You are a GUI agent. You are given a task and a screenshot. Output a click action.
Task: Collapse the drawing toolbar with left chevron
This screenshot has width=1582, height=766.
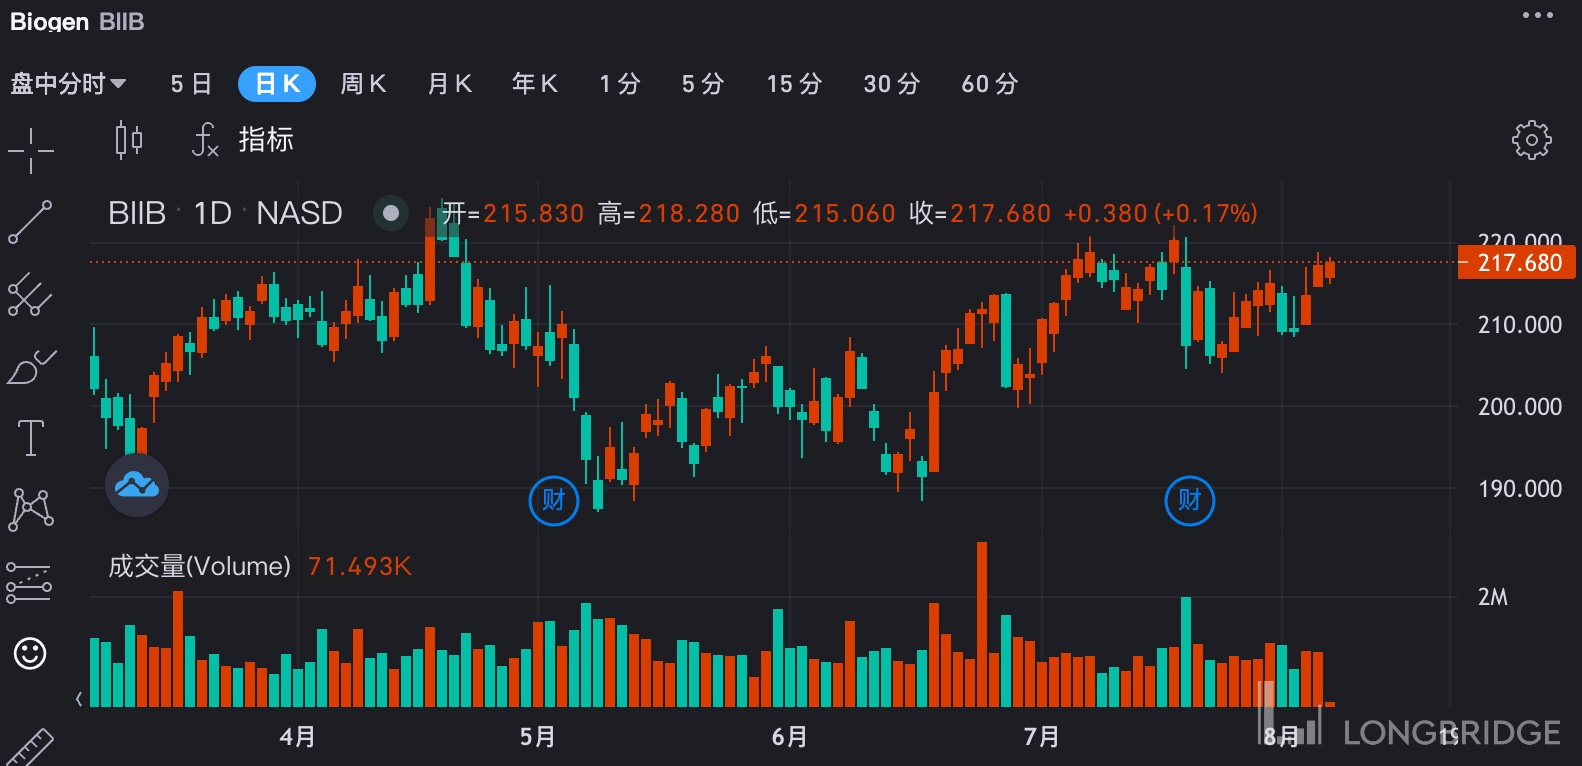pos(79,699)
